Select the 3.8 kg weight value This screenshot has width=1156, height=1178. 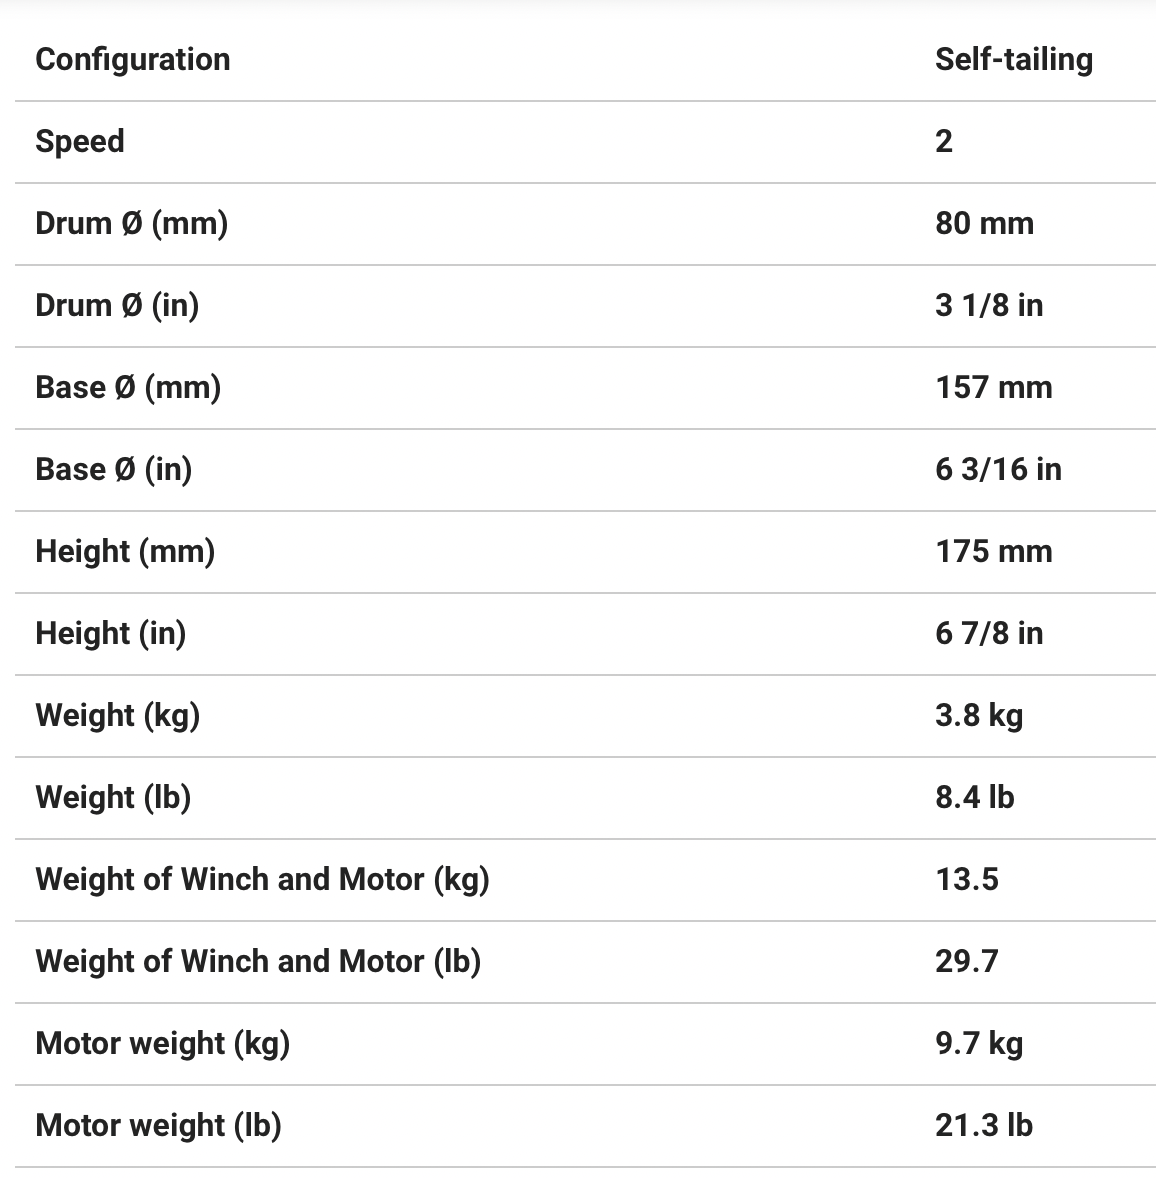pos(979,715)
